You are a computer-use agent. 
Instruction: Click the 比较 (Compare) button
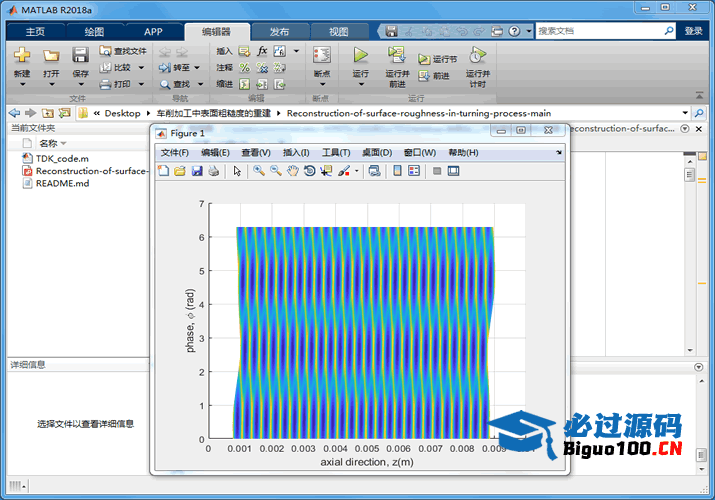(116, 67)
